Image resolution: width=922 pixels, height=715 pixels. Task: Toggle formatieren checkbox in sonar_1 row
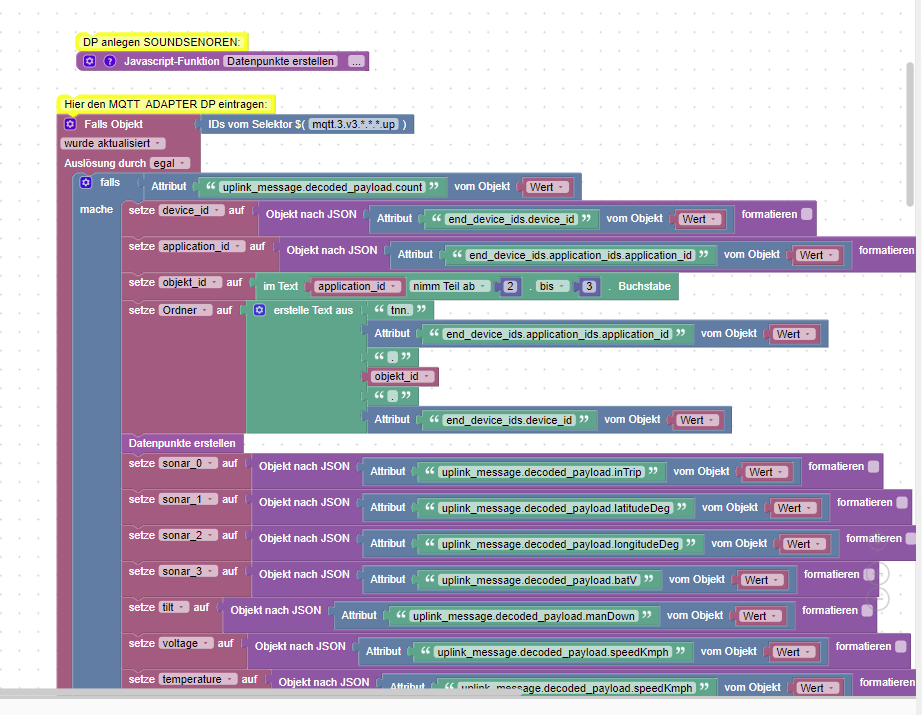[x=902, y=502]
